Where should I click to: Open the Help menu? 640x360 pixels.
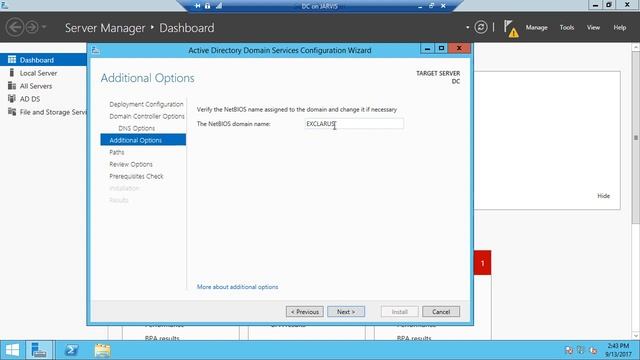click(620, 27)
